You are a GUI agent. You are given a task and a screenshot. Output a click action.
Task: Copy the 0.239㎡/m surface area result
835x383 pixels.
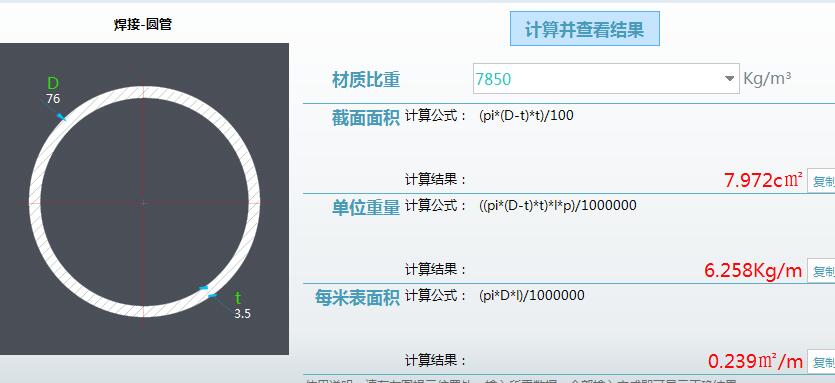[822, 362]
